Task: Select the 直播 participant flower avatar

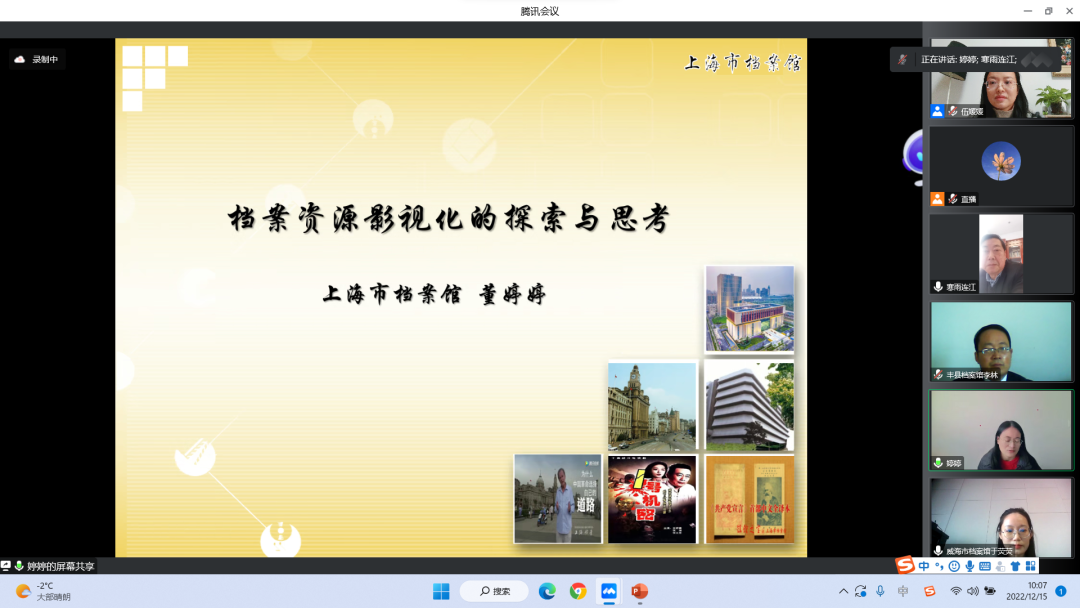Action: [x=1001, y=161]
